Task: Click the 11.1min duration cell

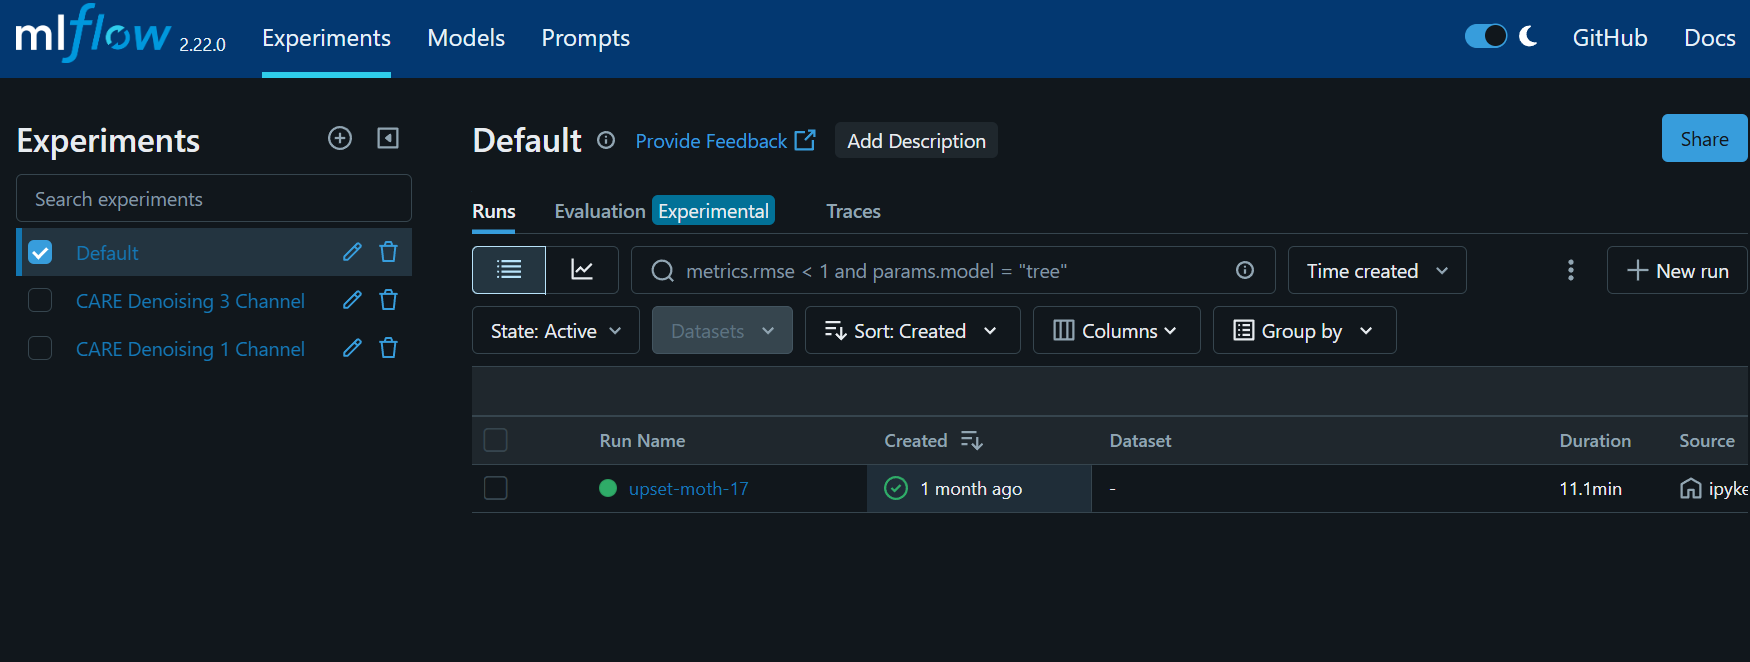Action: point(1590,489)
